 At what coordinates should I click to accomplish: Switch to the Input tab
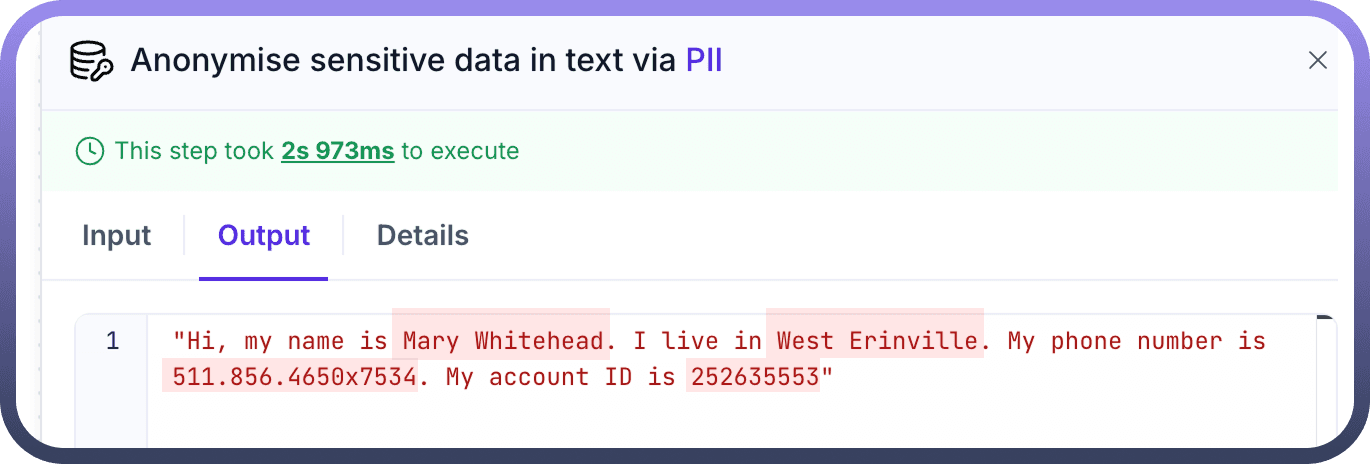(116, 236)
